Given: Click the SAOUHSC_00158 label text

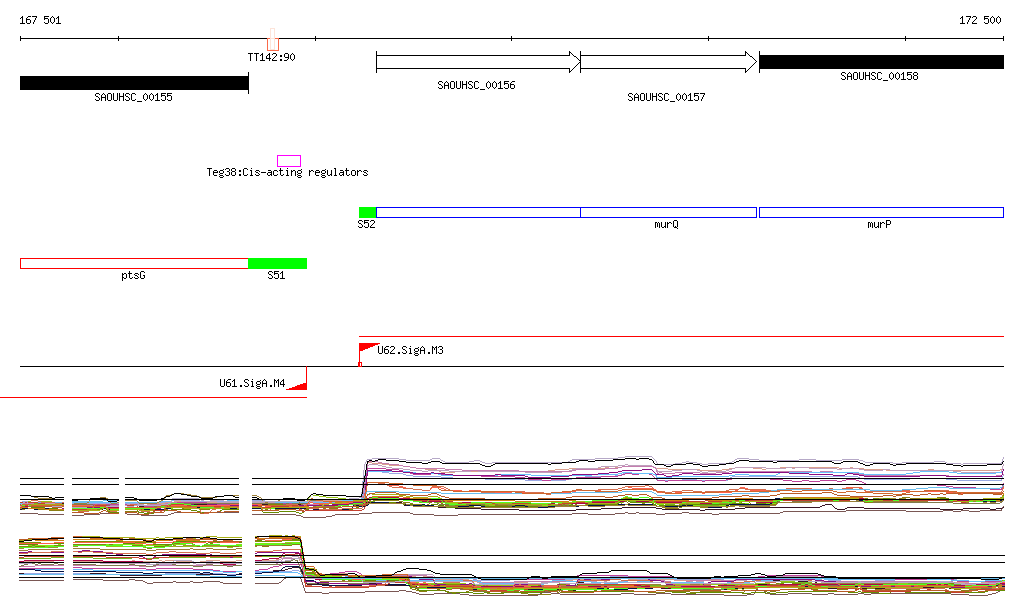Looking at the screenshot, I should click(x=879, y=76).
